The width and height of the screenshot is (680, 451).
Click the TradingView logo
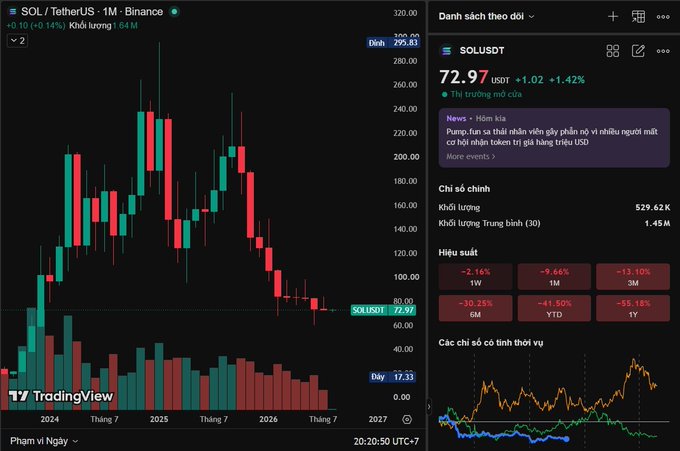pyautogui.click(x=61, y=396)
